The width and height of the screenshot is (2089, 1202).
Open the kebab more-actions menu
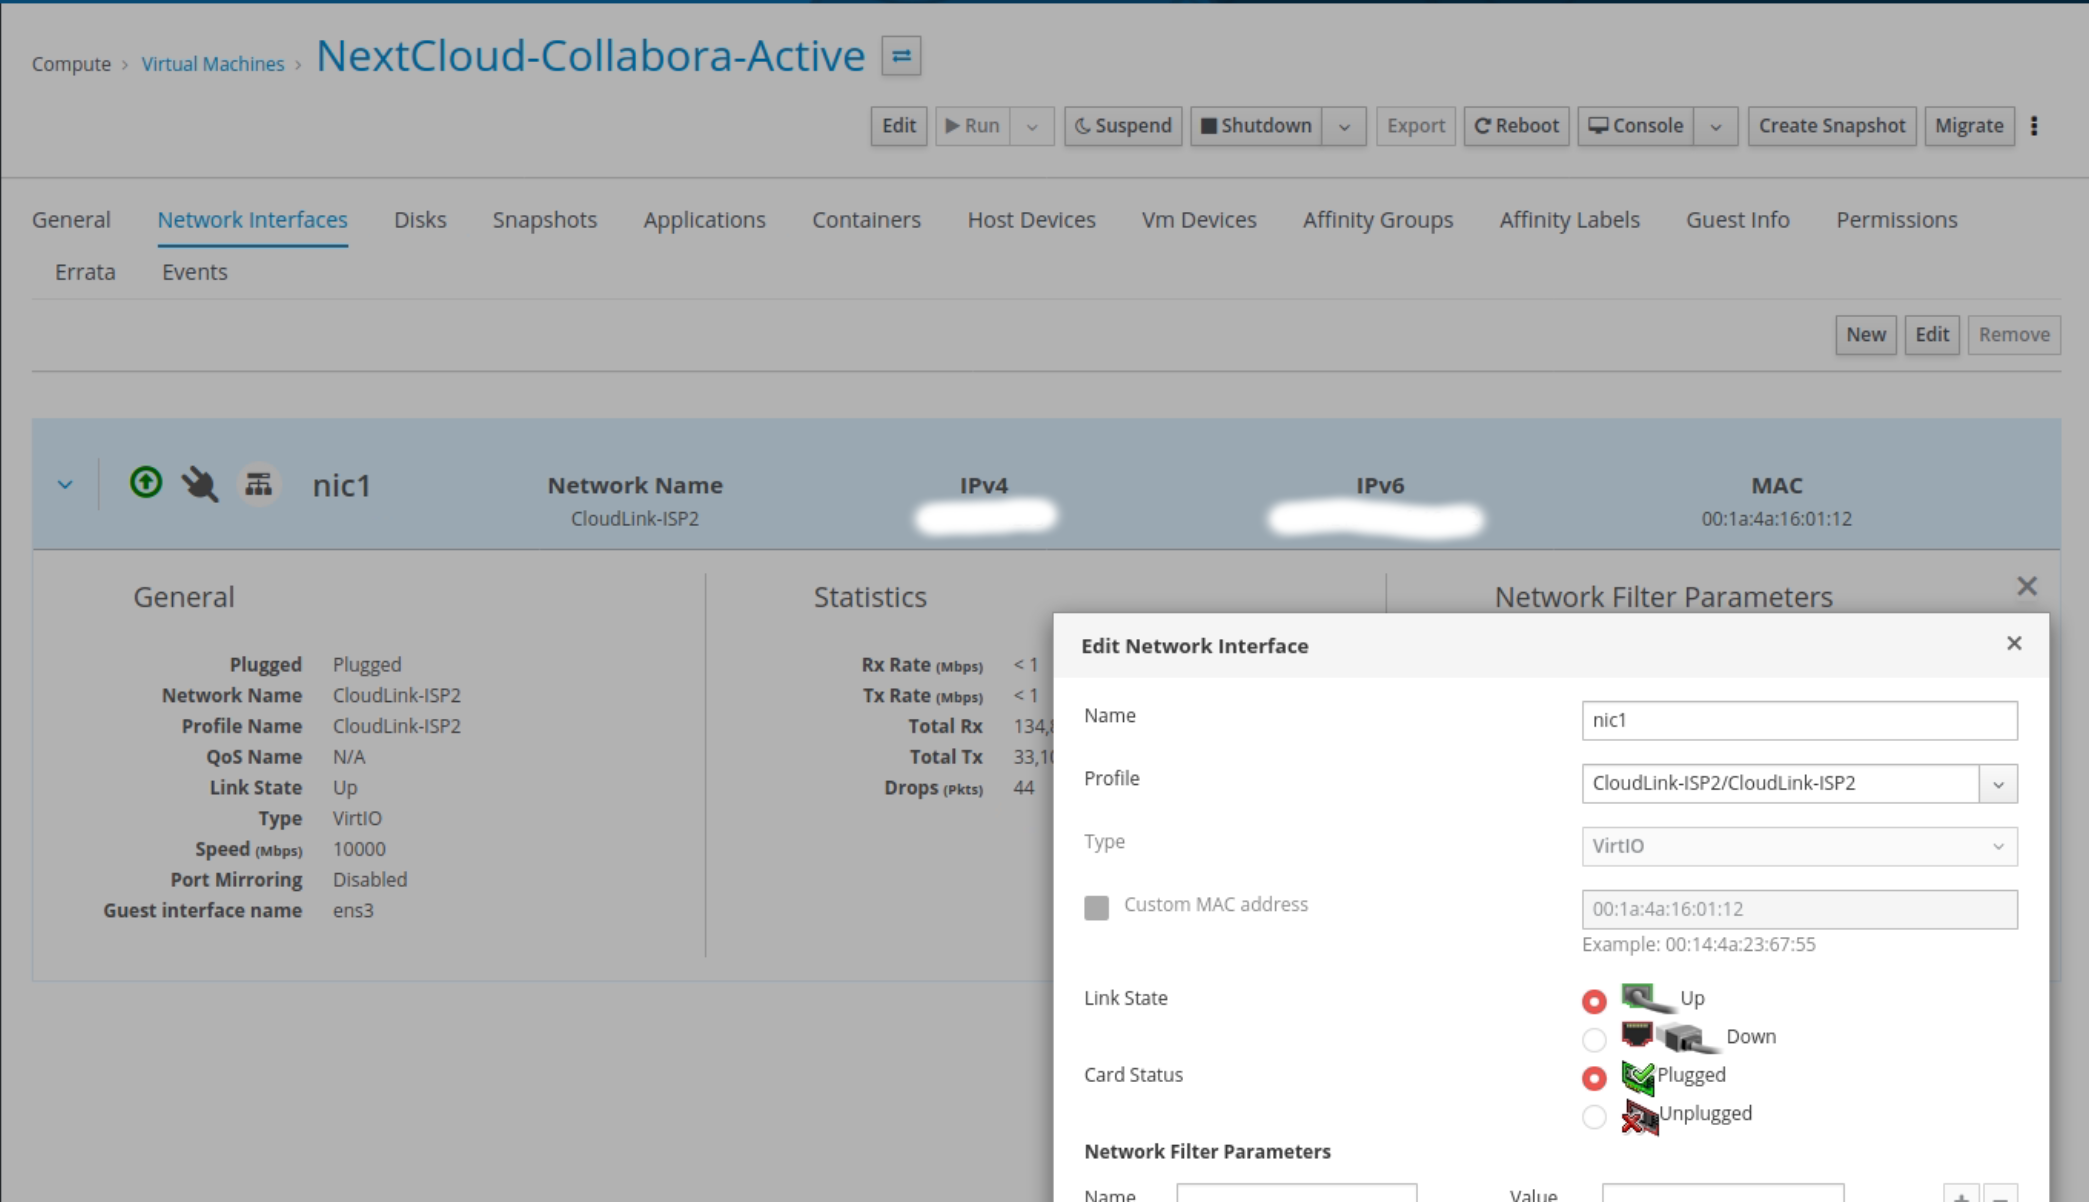click(2034, 126)
